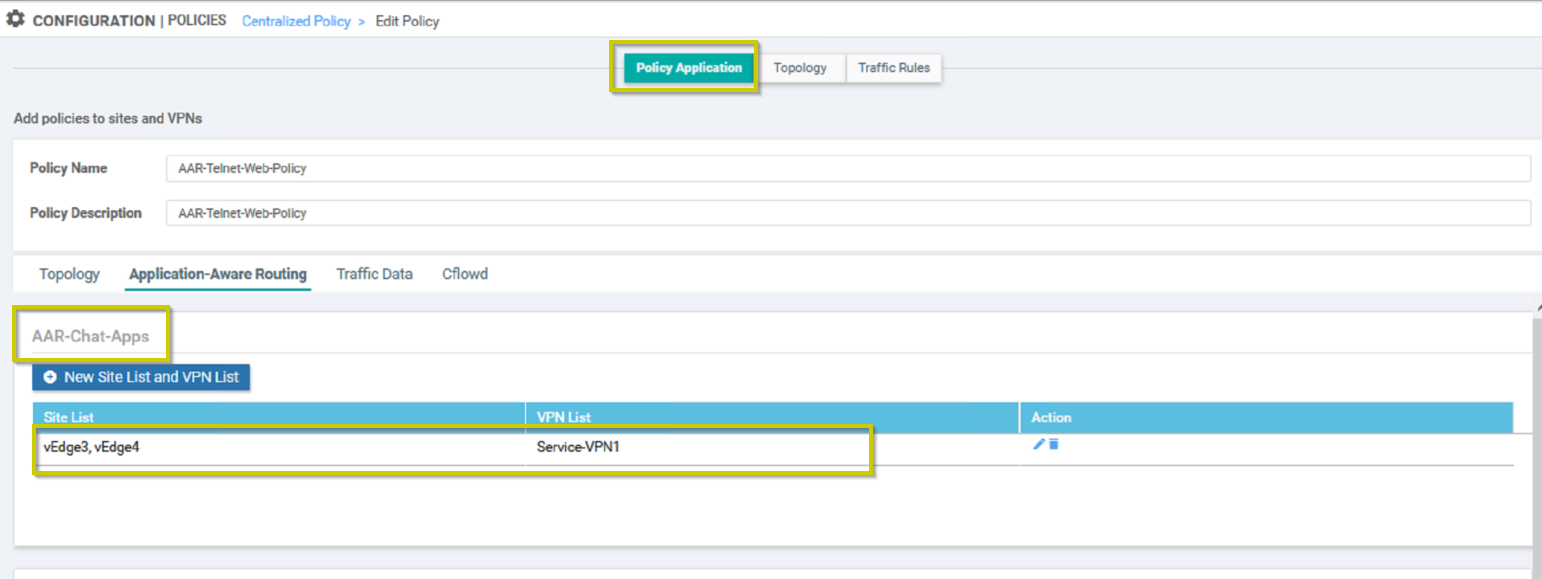Click the Edit Policy breadcrumb text
This screenshot has height=579, width=1542.
407,21
